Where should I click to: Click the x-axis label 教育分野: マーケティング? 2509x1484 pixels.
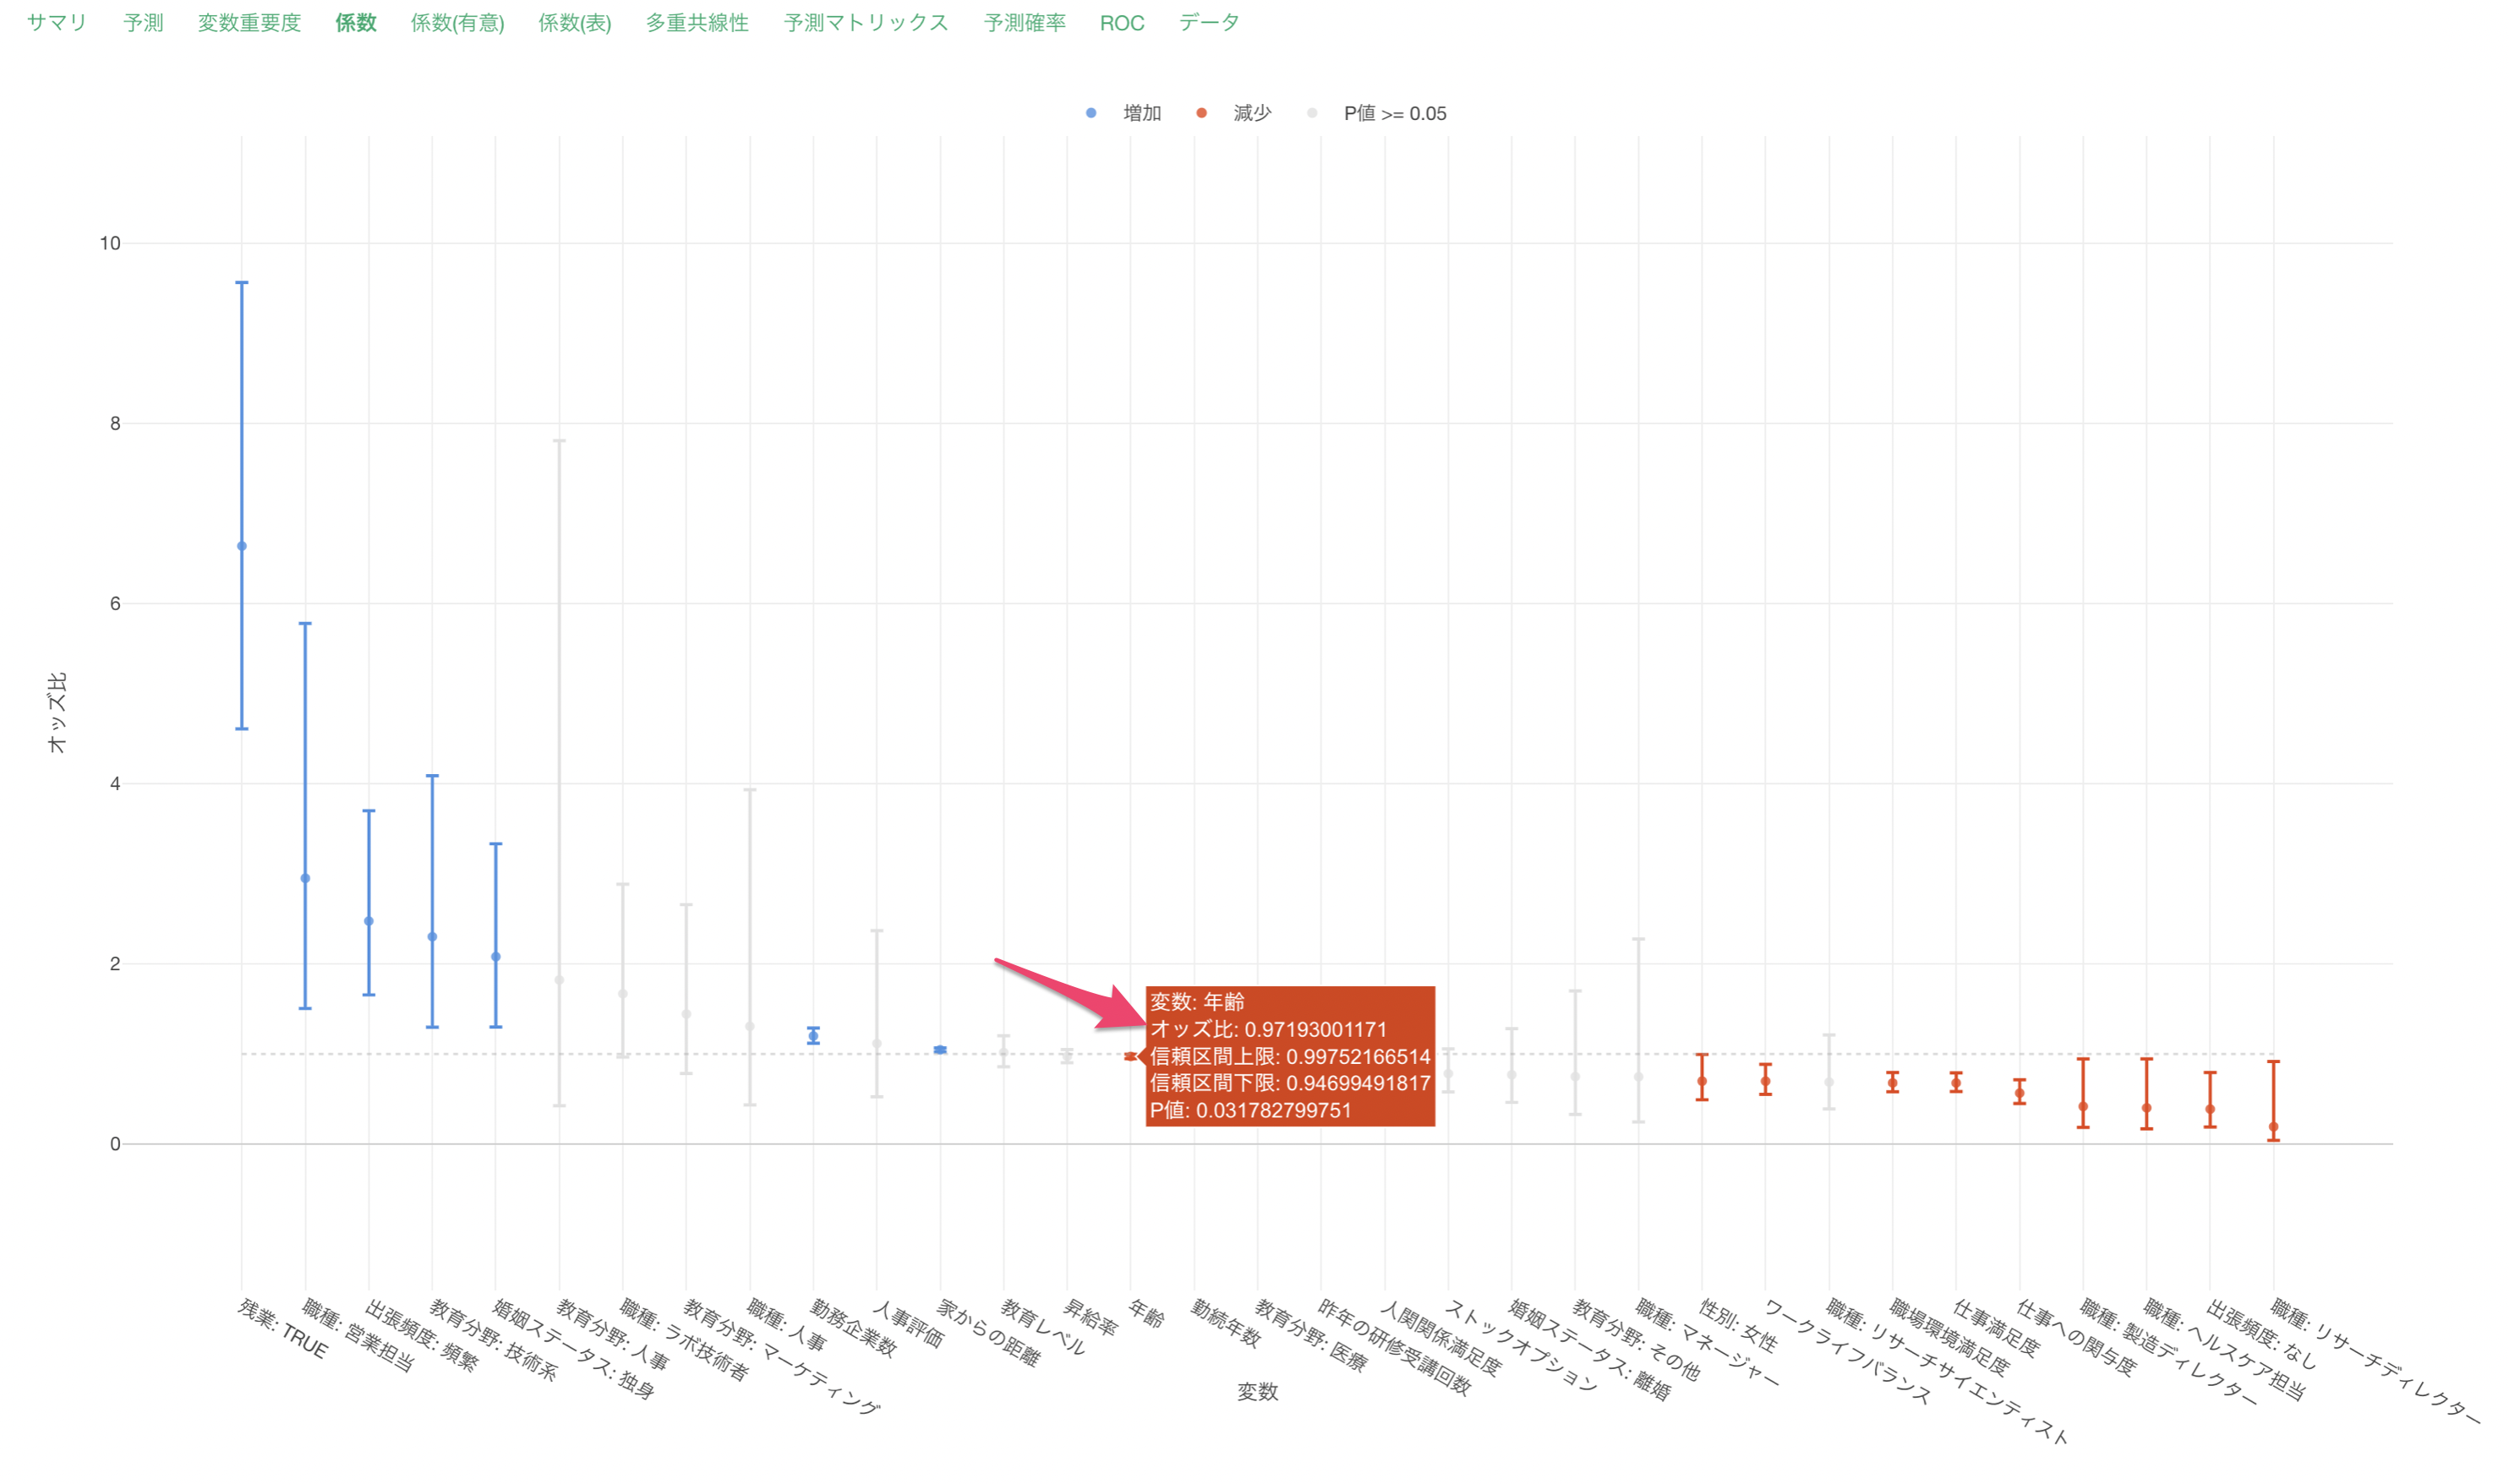click(x=782, y=1357)
